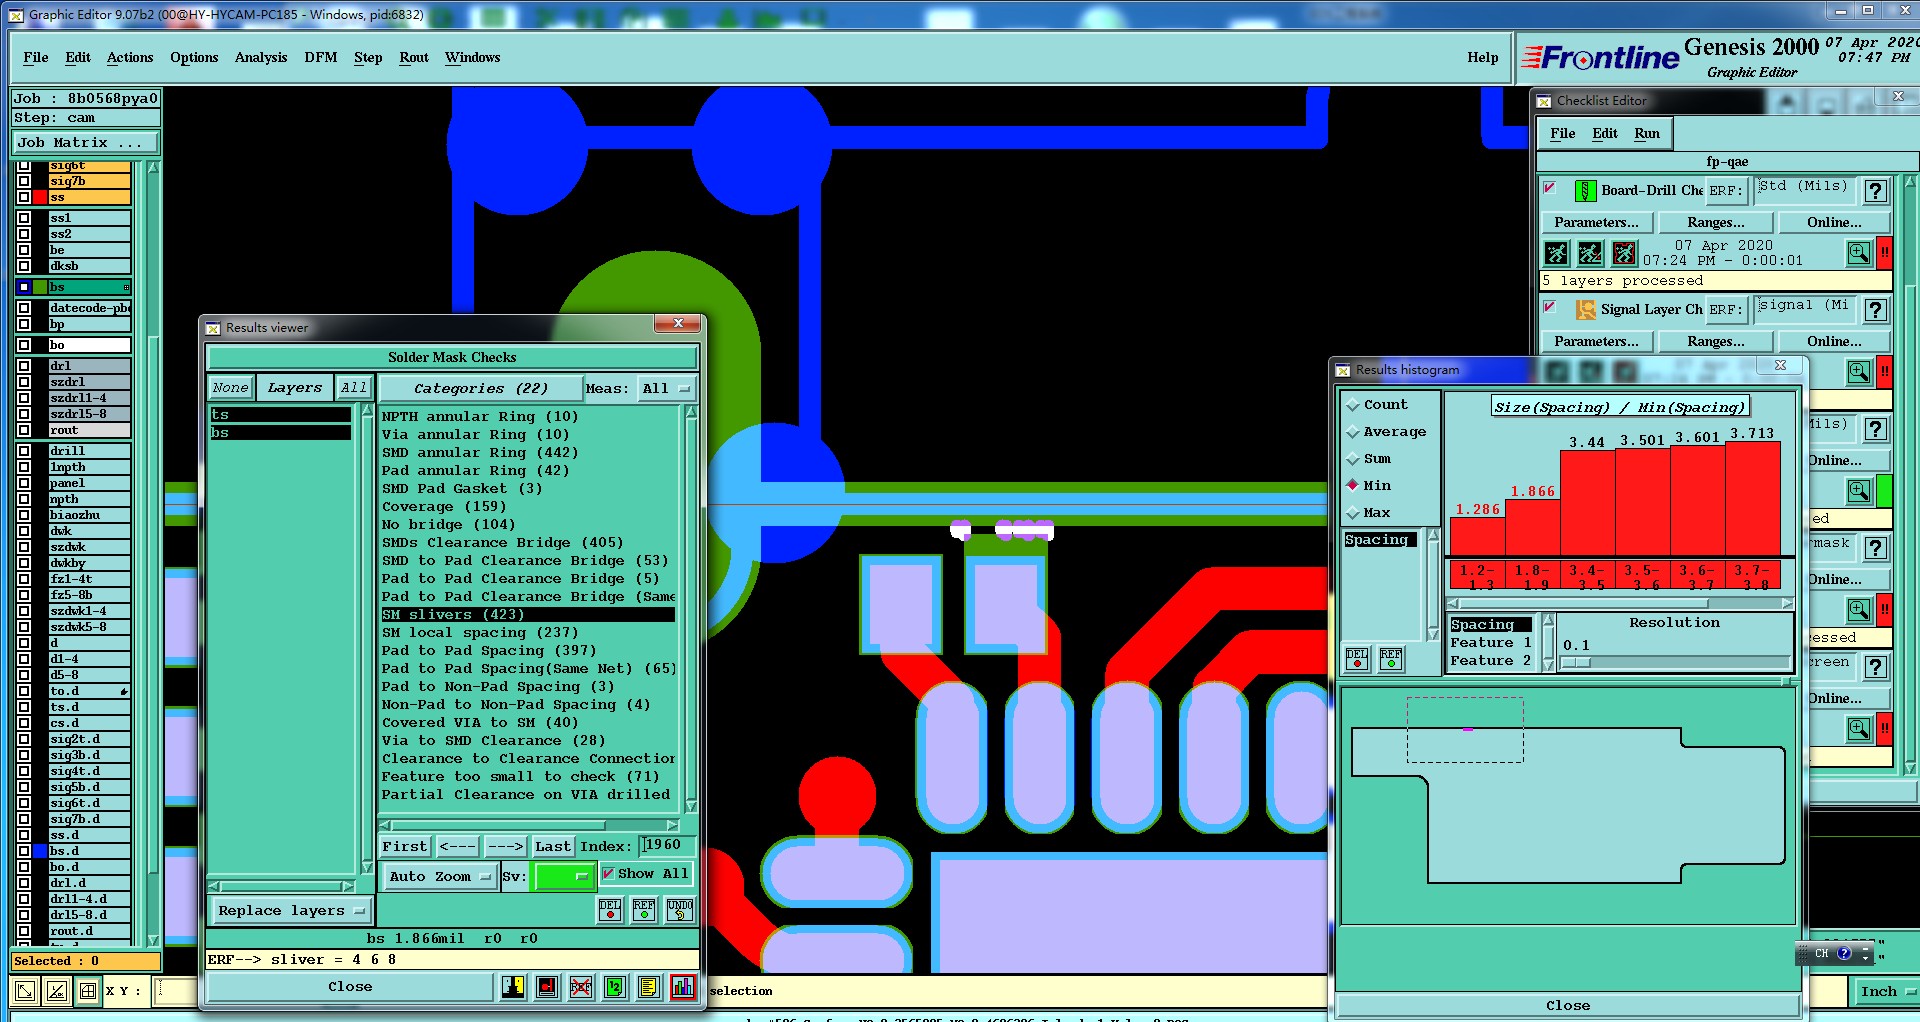Open magnifier results for Board-Drill check

pyautogui.click(x=1859, y=253)
